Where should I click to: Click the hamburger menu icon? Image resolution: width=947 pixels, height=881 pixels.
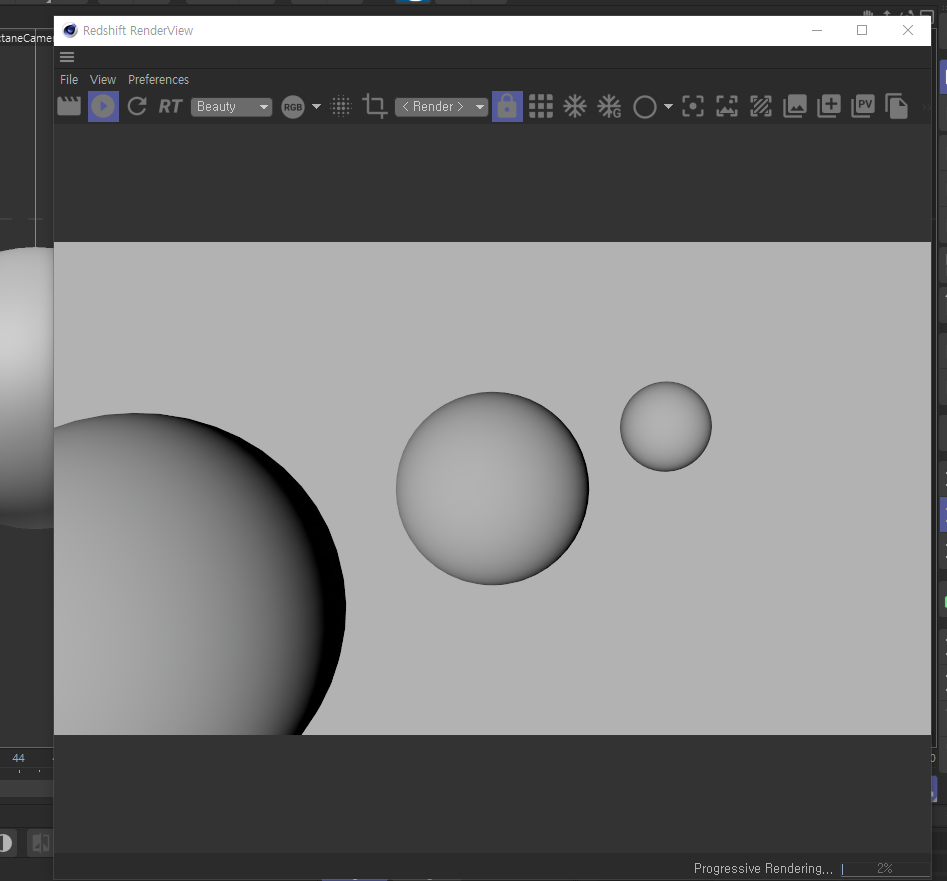pyautogui.click(x=67, y=57)
